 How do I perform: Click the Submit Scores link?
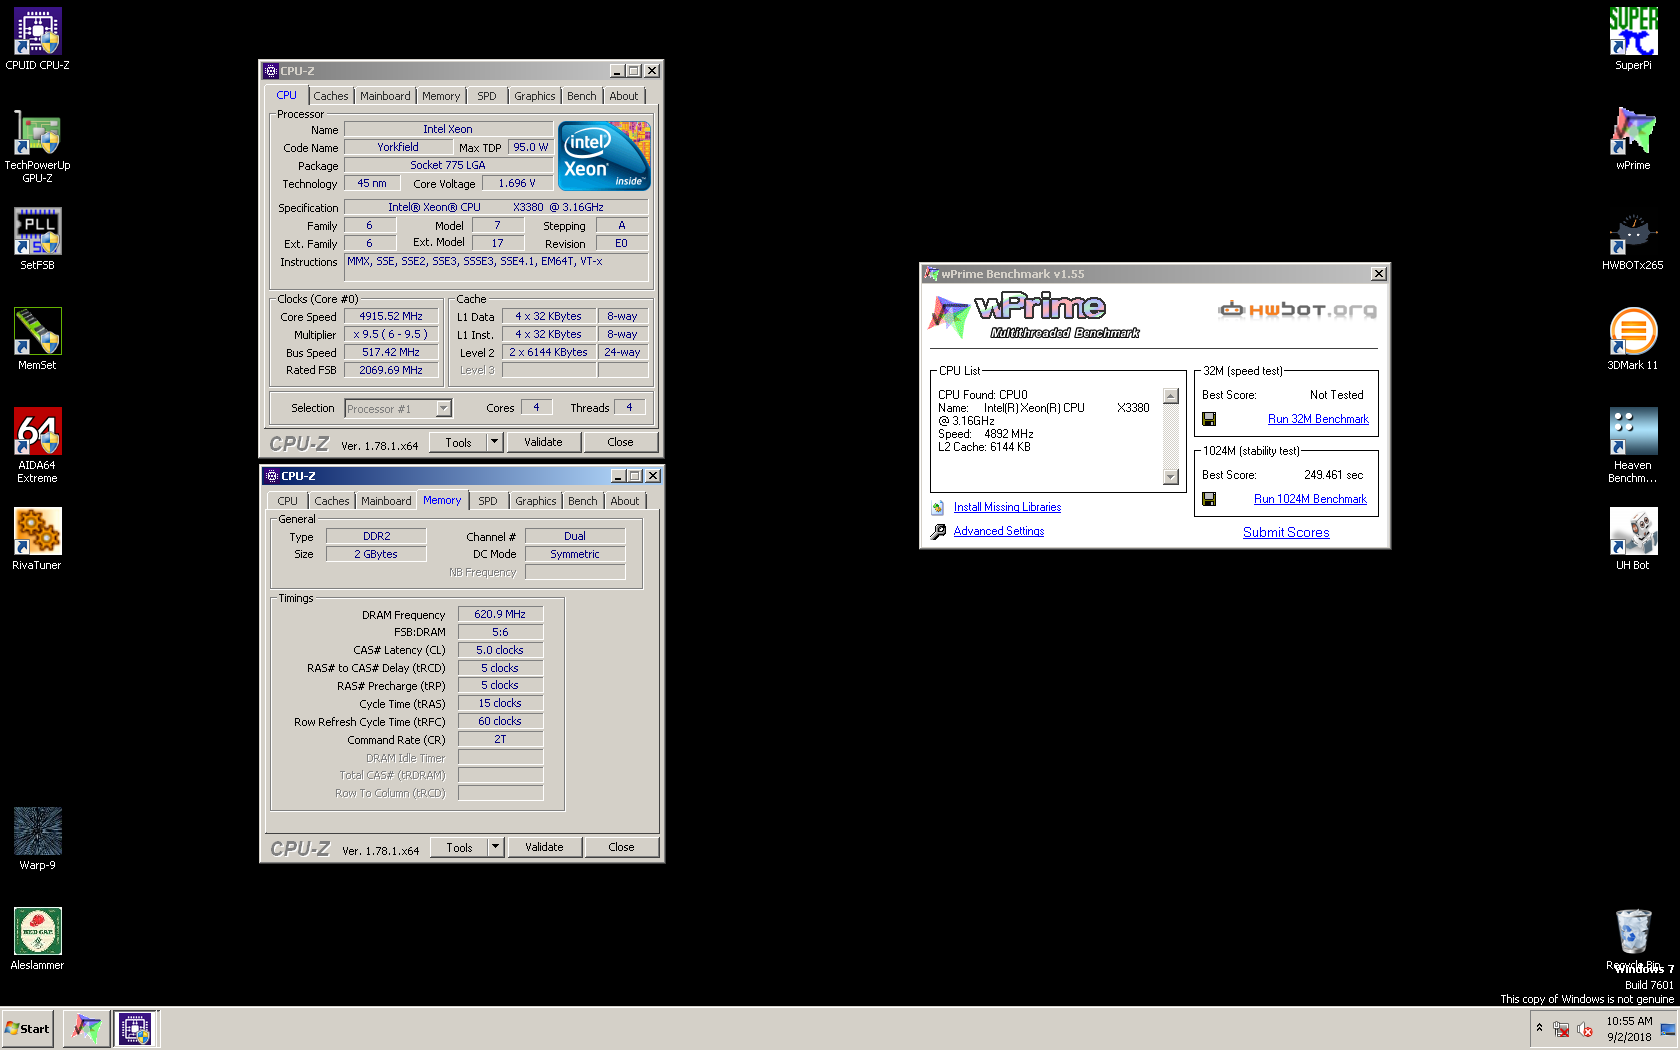(1286, 532)
